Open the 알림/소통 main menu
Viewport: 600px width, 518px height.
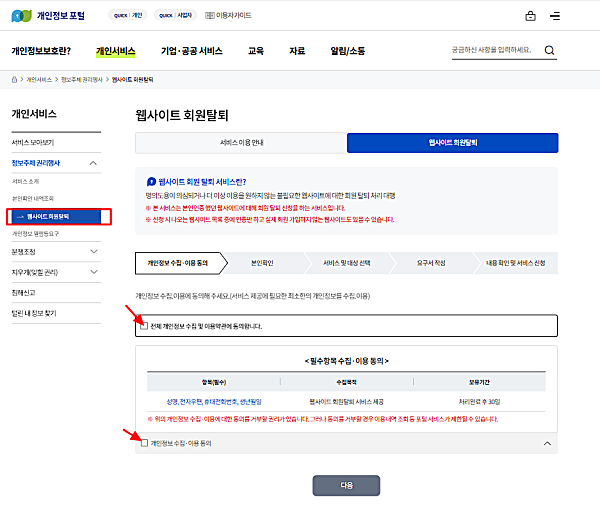(347, 51)
